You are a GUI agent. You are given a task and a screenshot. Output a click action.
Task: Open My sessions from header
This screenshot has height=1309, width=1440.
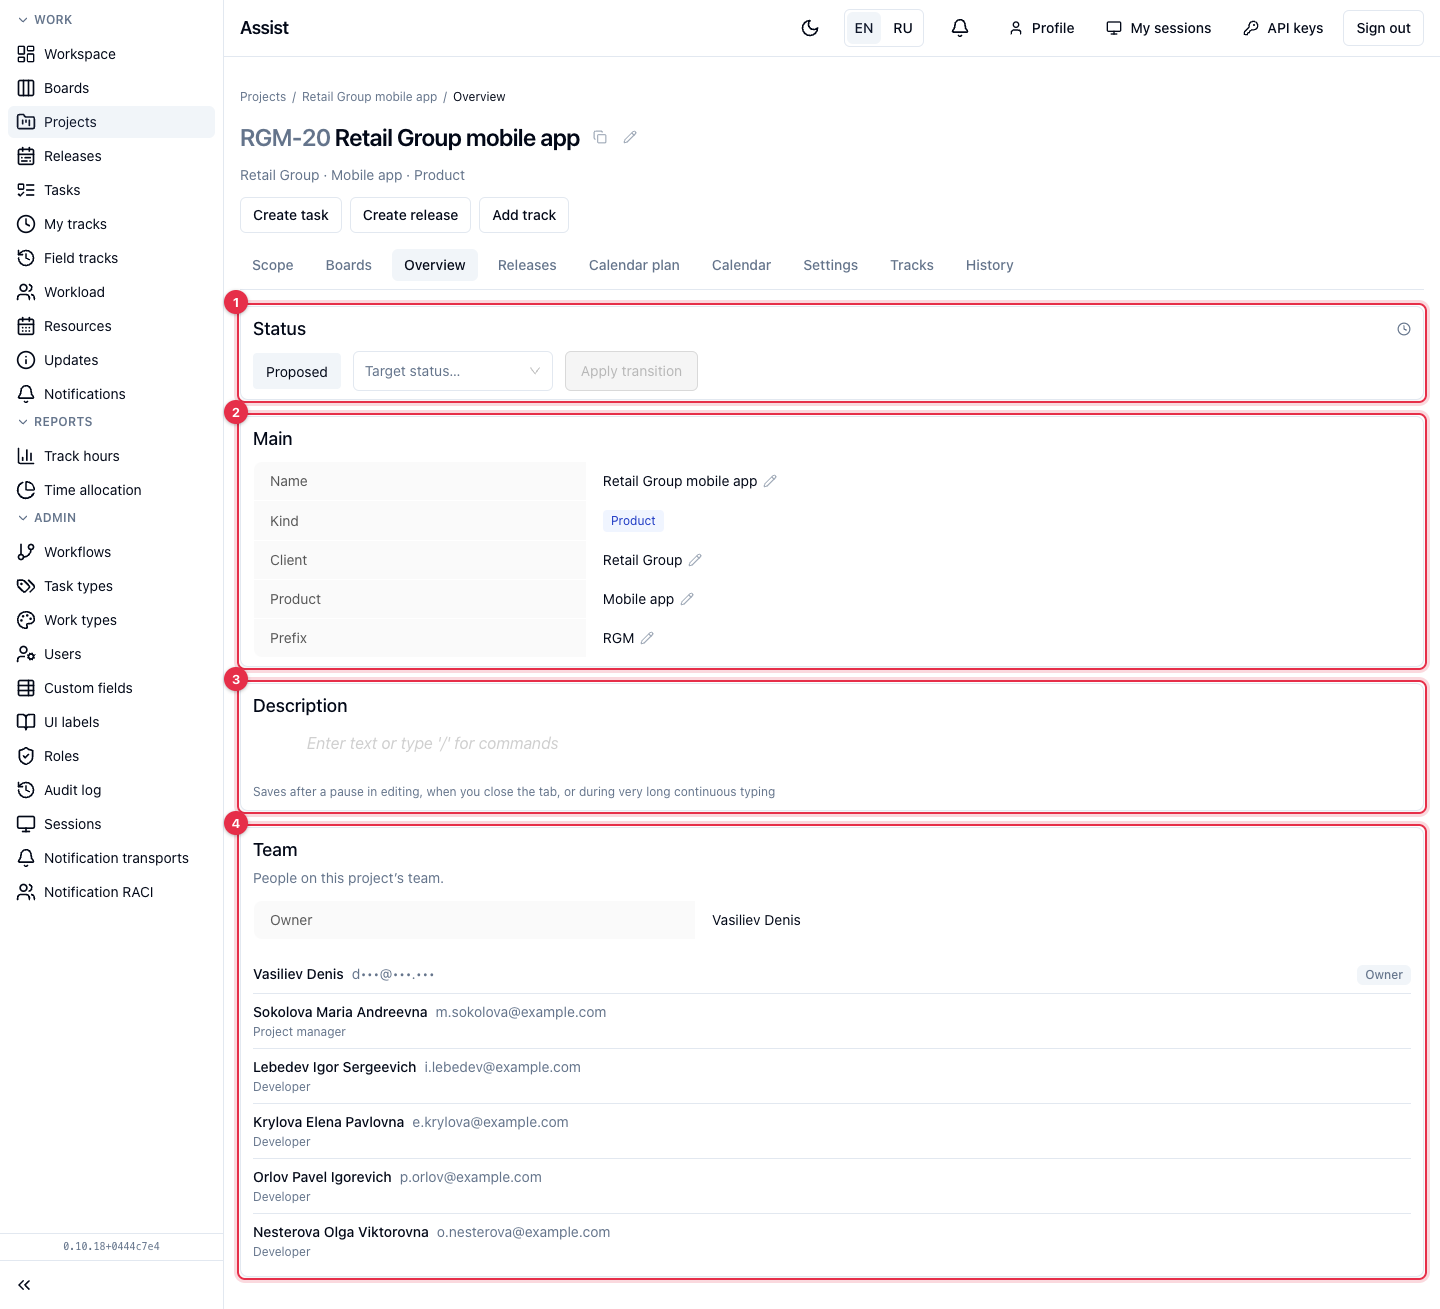click(1159, 28)
